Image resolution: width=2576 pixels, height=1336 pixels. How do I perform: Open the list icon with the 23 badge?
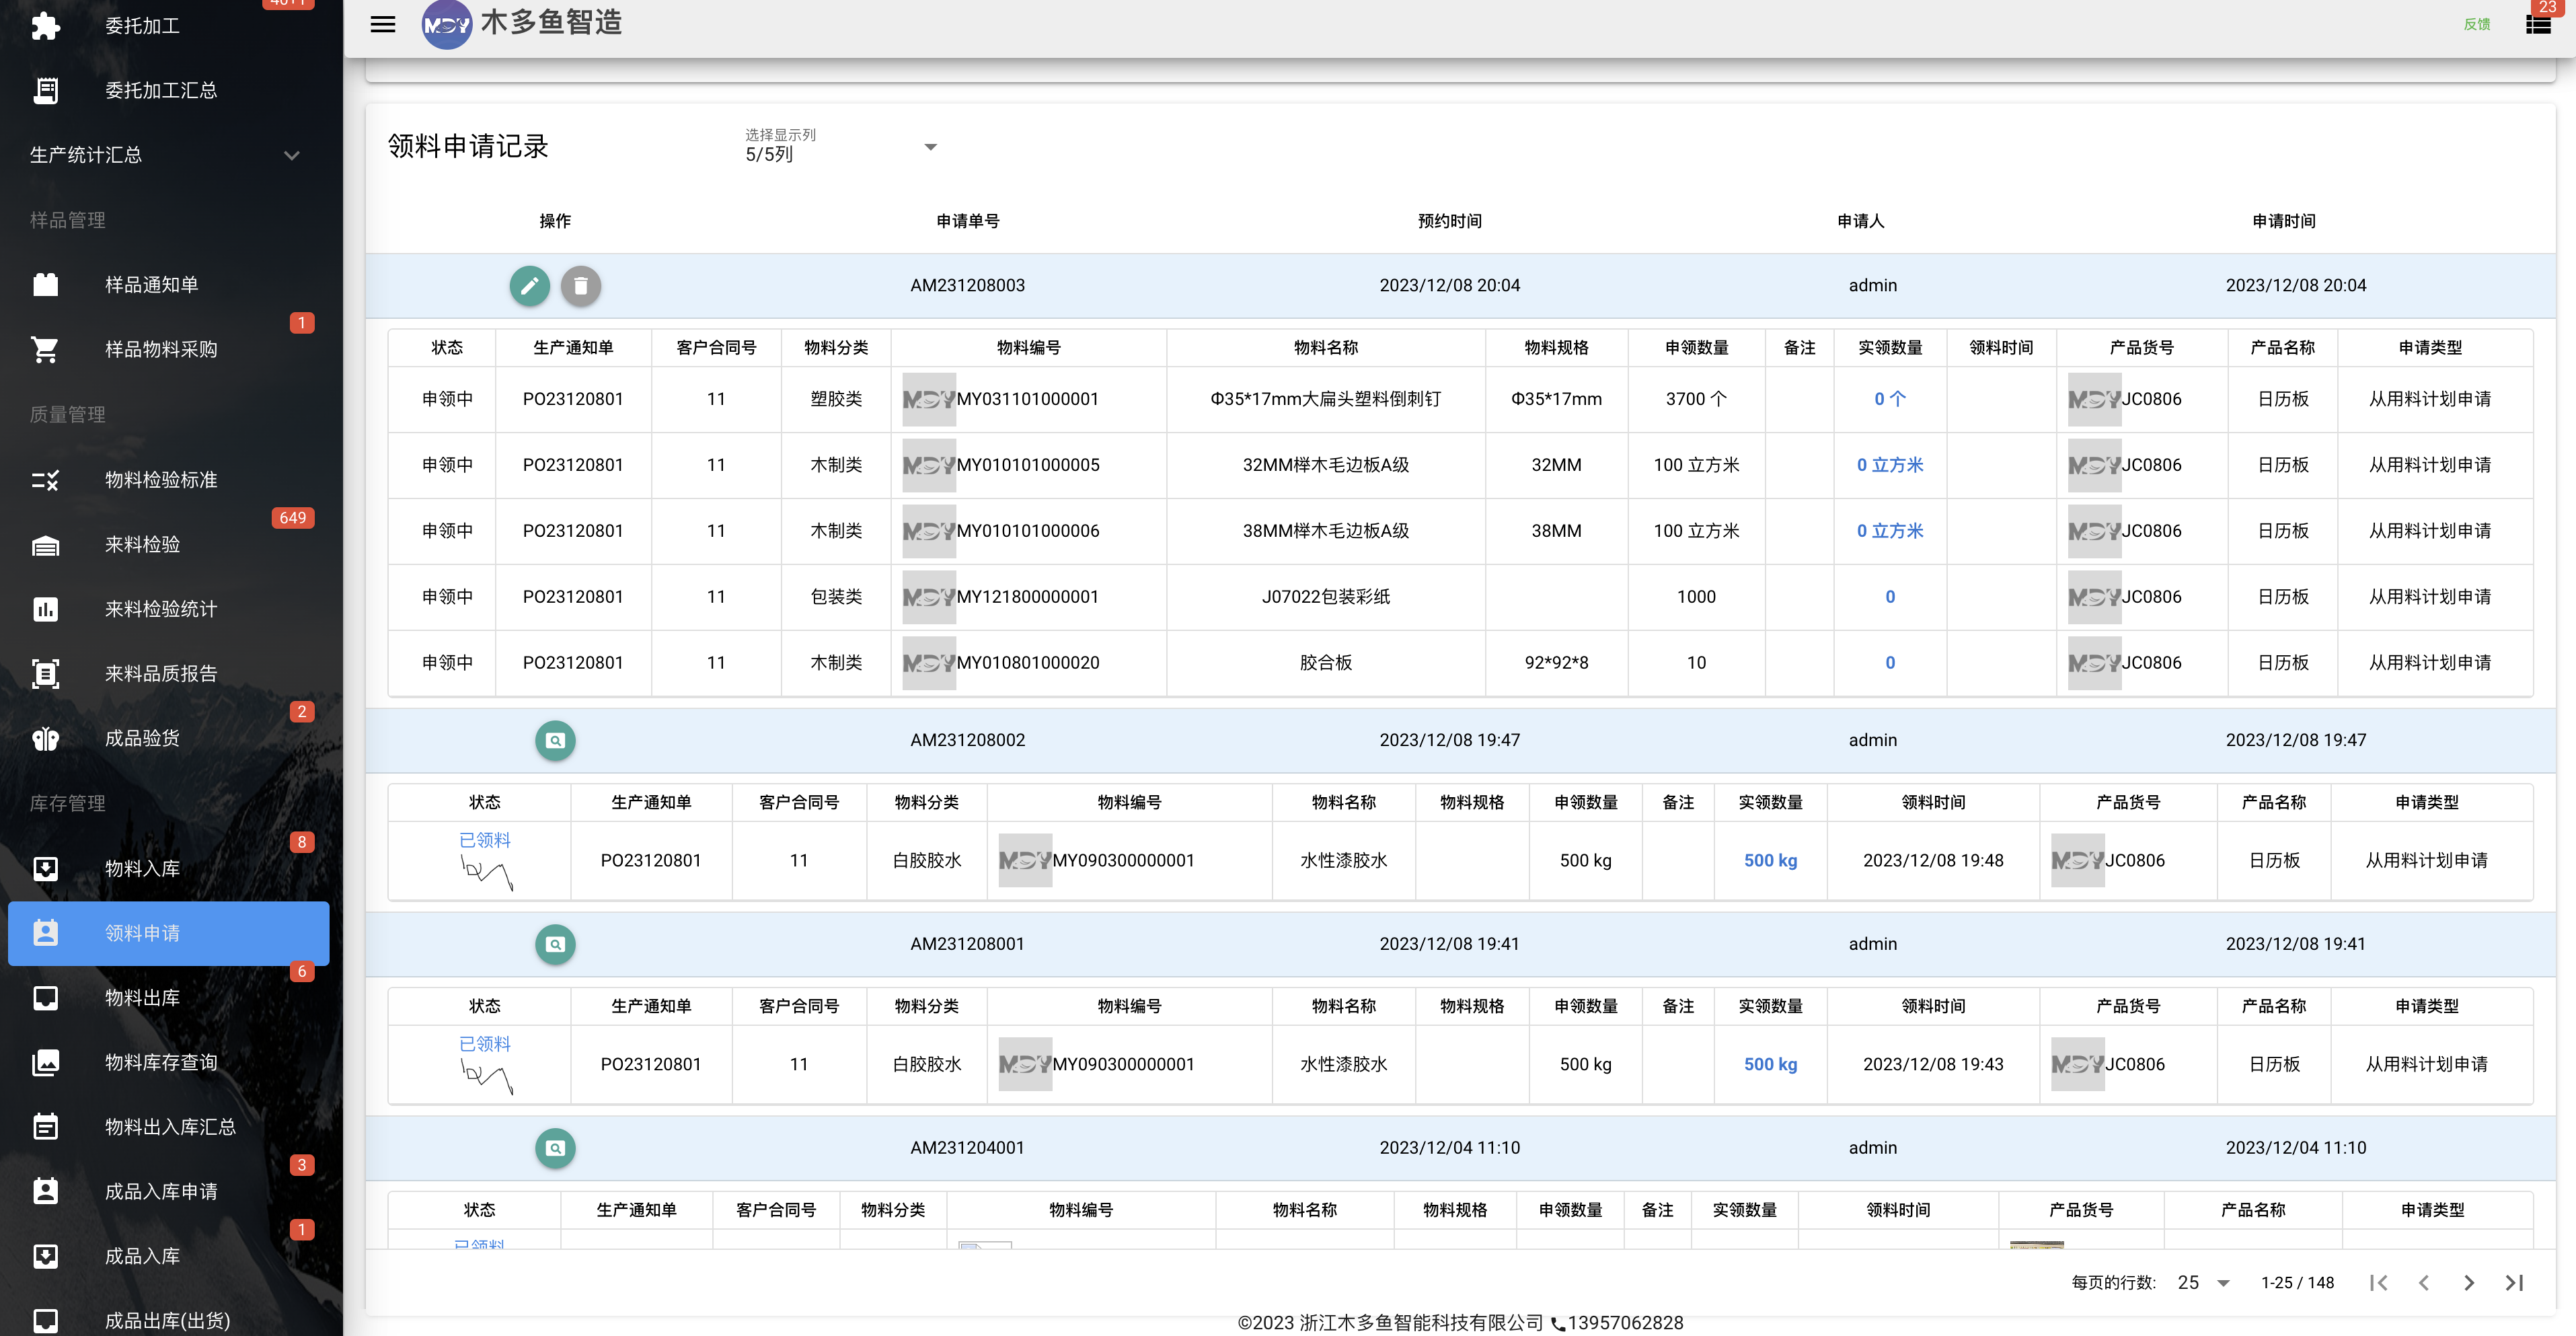tap(2538, 24)
